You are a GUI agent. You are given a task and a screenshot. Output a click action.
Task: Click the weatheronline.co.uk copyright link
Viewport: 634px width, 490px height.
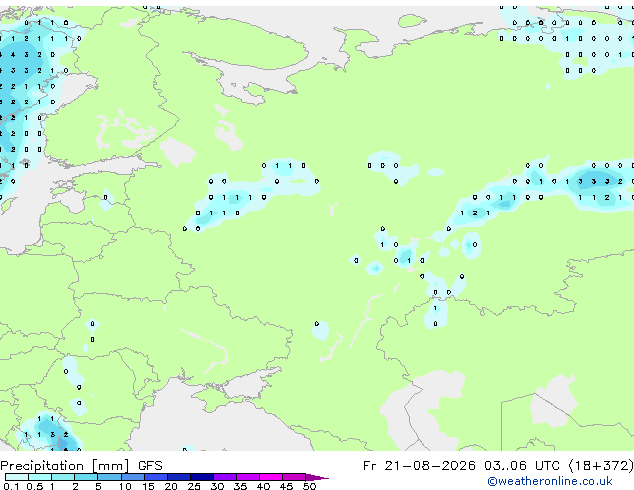(x=549, y=481)
